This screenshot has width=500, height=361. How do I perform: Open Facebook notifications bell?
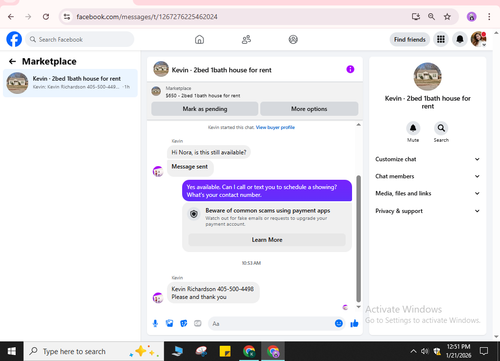pyautogui.click(x=460, y=39)
